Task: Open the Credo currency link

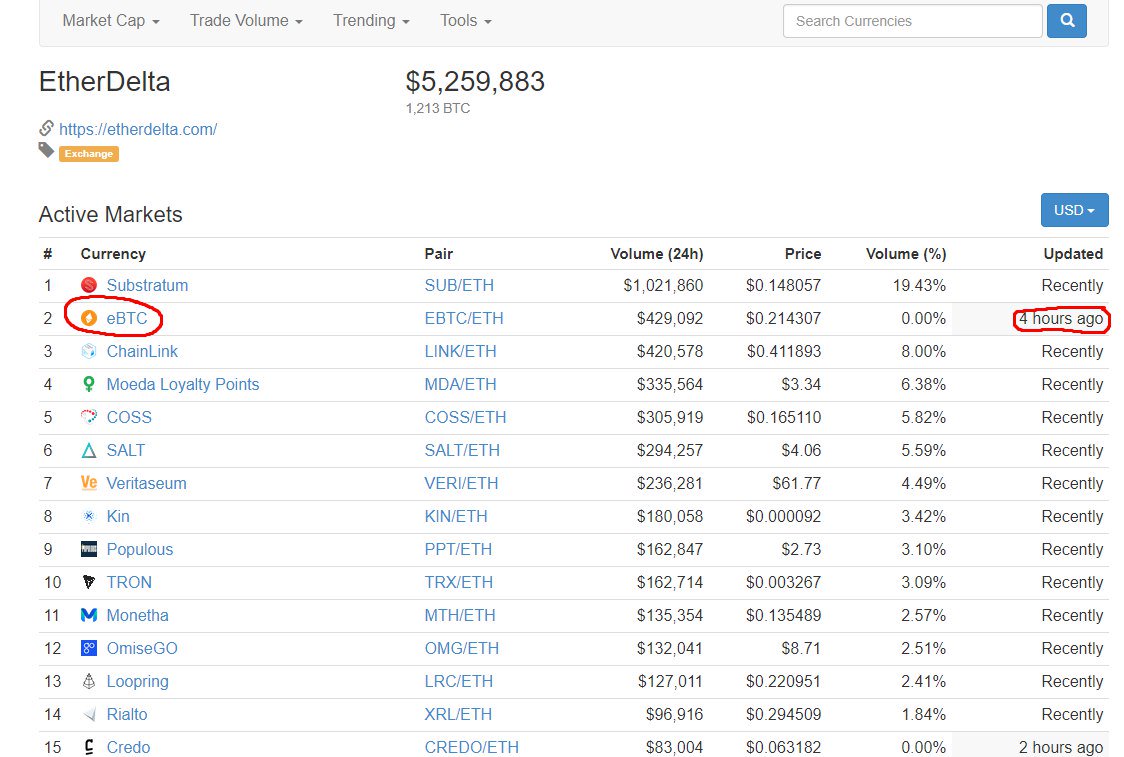Action: pyautogui.click(x=128, y=747)
